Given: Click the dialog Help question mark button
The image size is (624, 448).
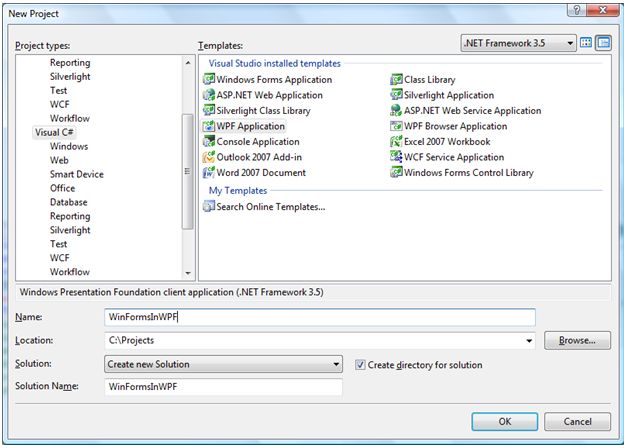Looking at the screenshot, I should 576,10.
